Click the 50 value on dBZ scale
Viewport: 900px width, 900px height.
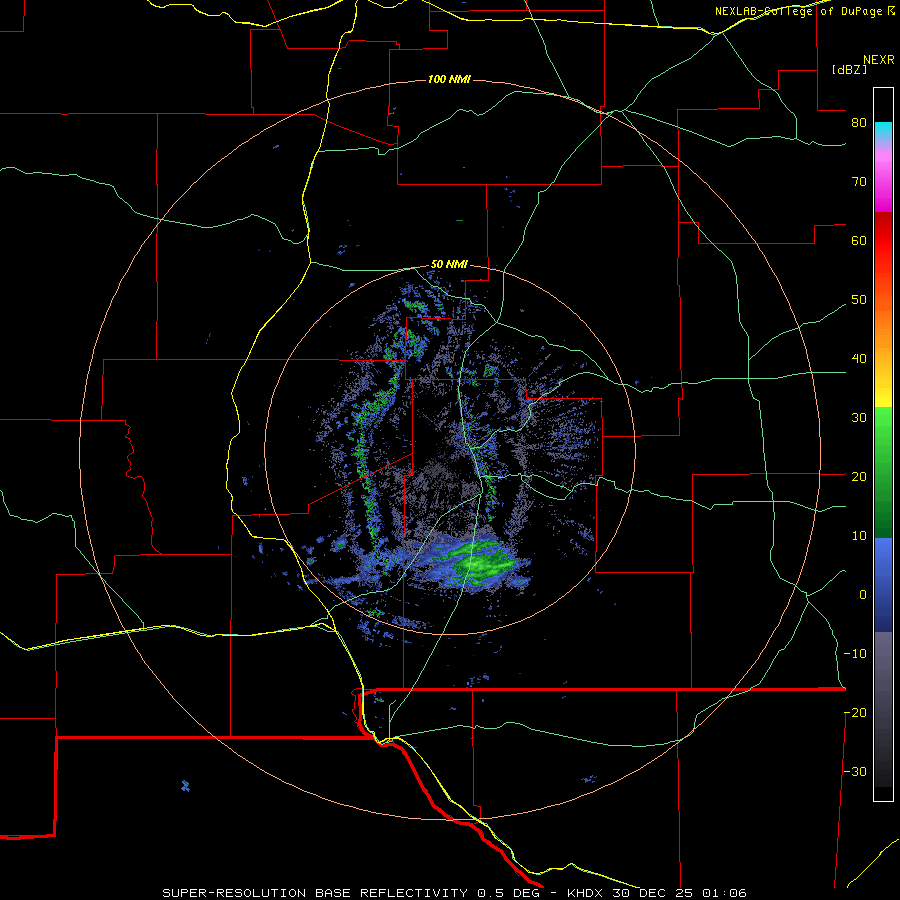point(859,300)
